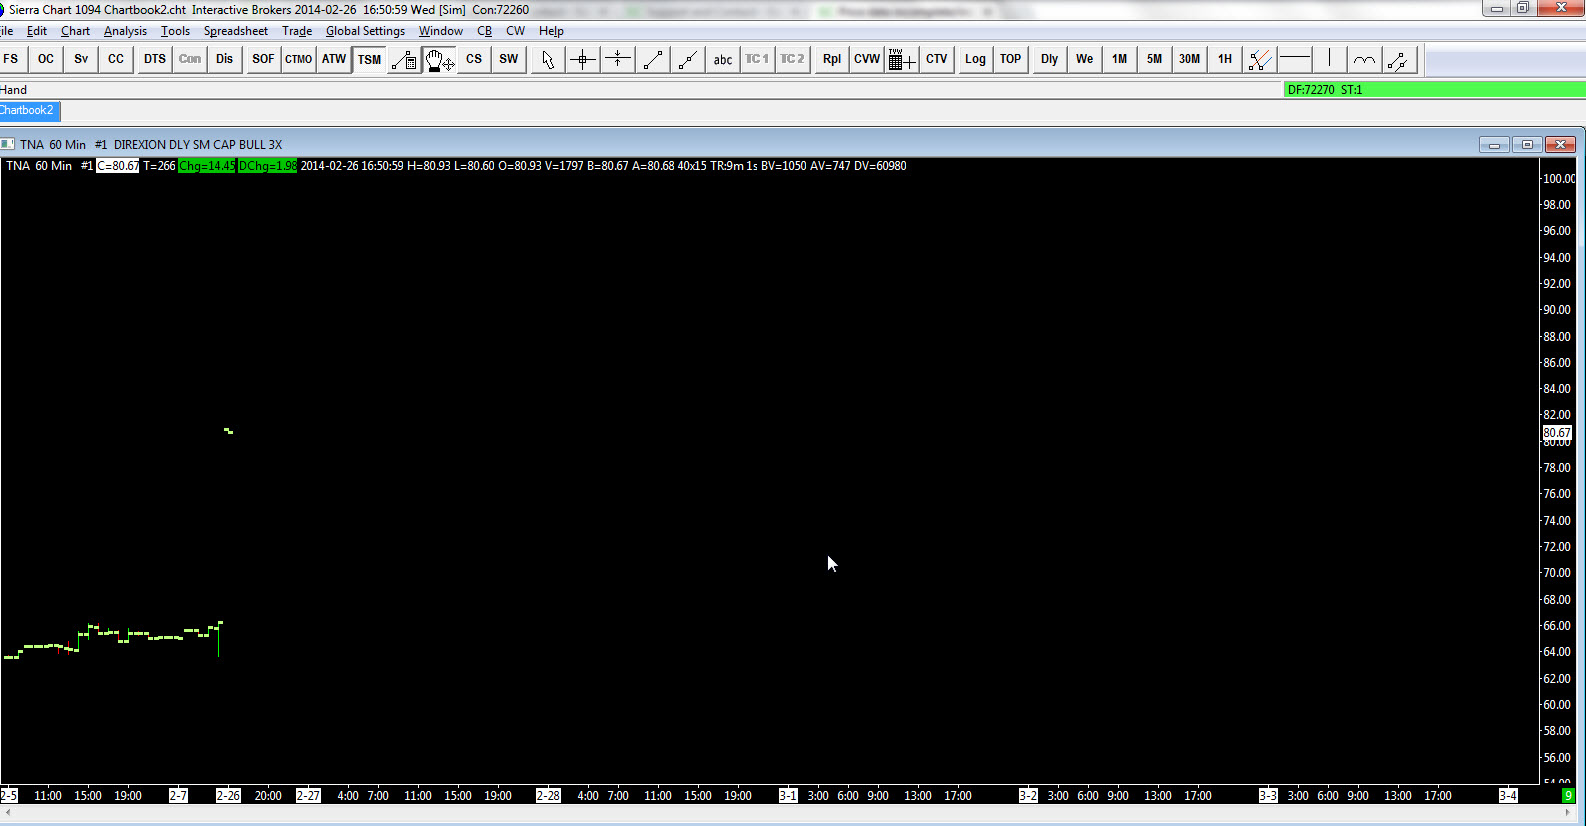Viewport: 1586px width, 826px height.
Task: Click the 3-1 date marker on time axis
Action: pyautogui.click(x=788, y=796)
